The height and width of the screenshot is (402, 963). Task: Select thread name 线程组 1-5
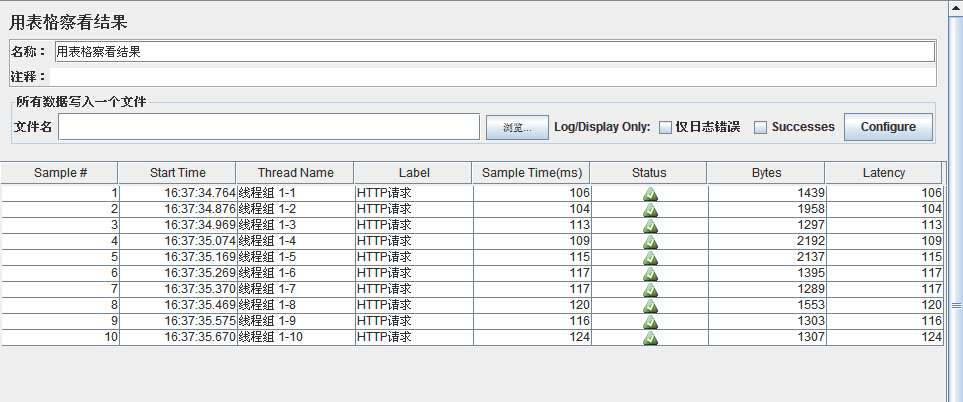(267, 257)
